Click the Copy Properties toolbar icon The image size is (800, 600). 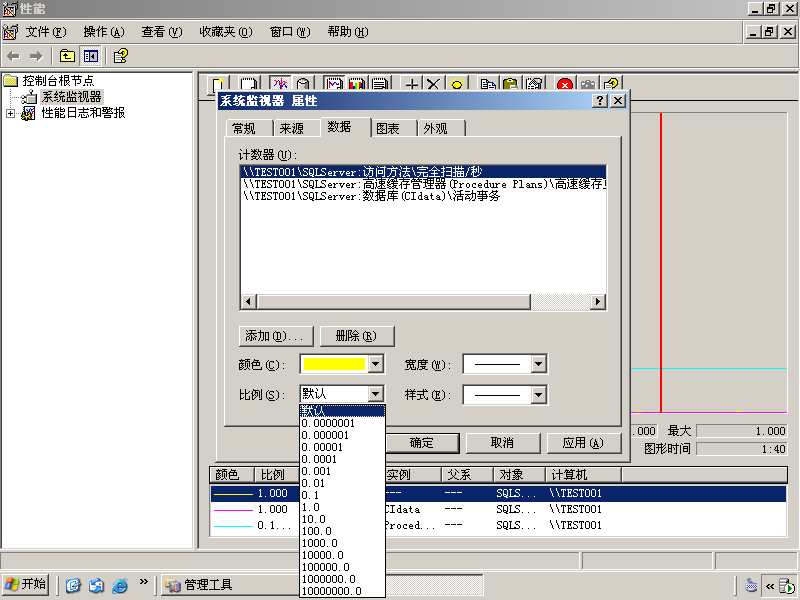[488, 84]
